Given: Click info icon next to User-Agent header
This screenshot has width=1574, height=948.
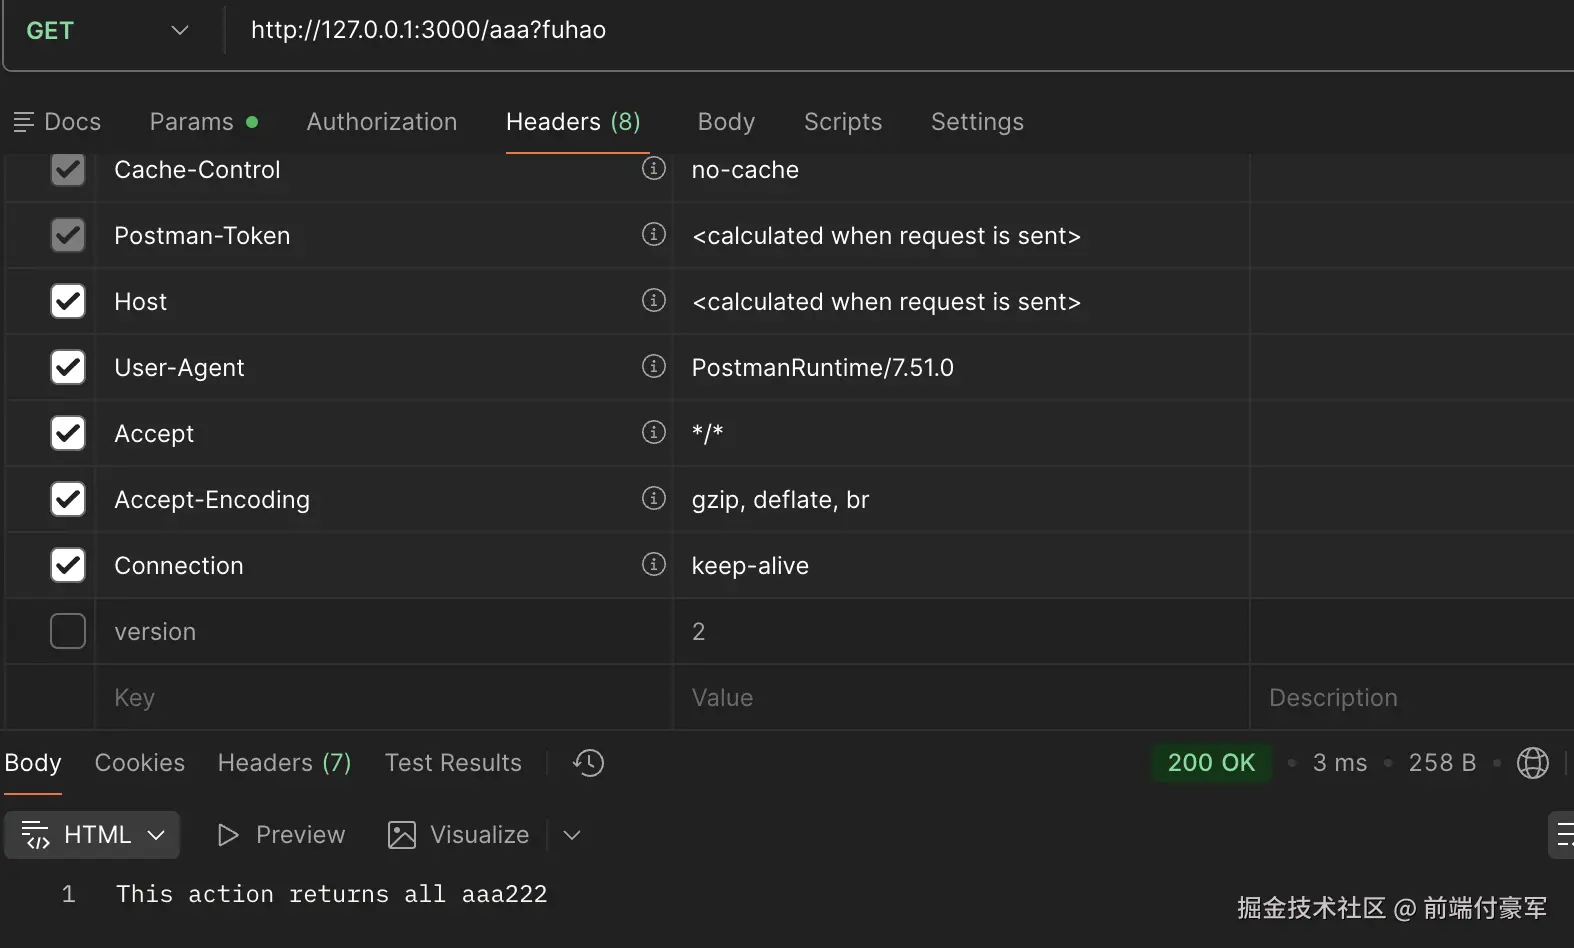Looking at the screenshot, I should click(653, 366).
